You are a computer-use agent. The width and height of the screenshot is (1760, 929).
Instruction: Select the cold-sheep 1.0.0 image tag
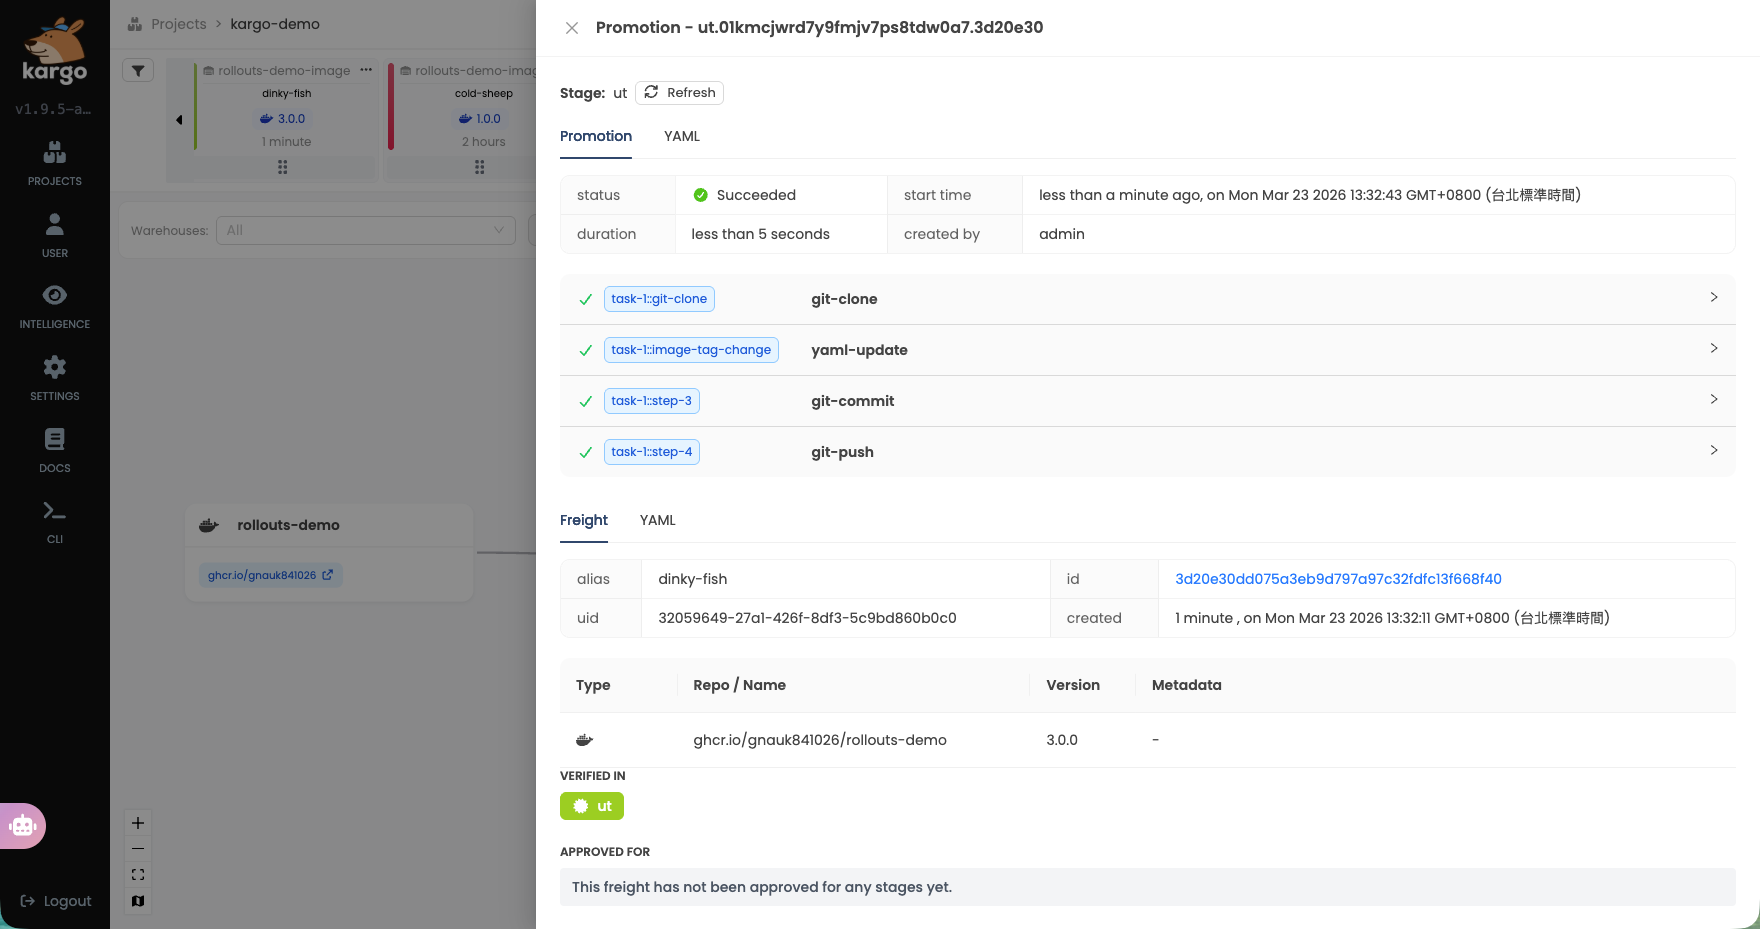(x=480, y=118)
